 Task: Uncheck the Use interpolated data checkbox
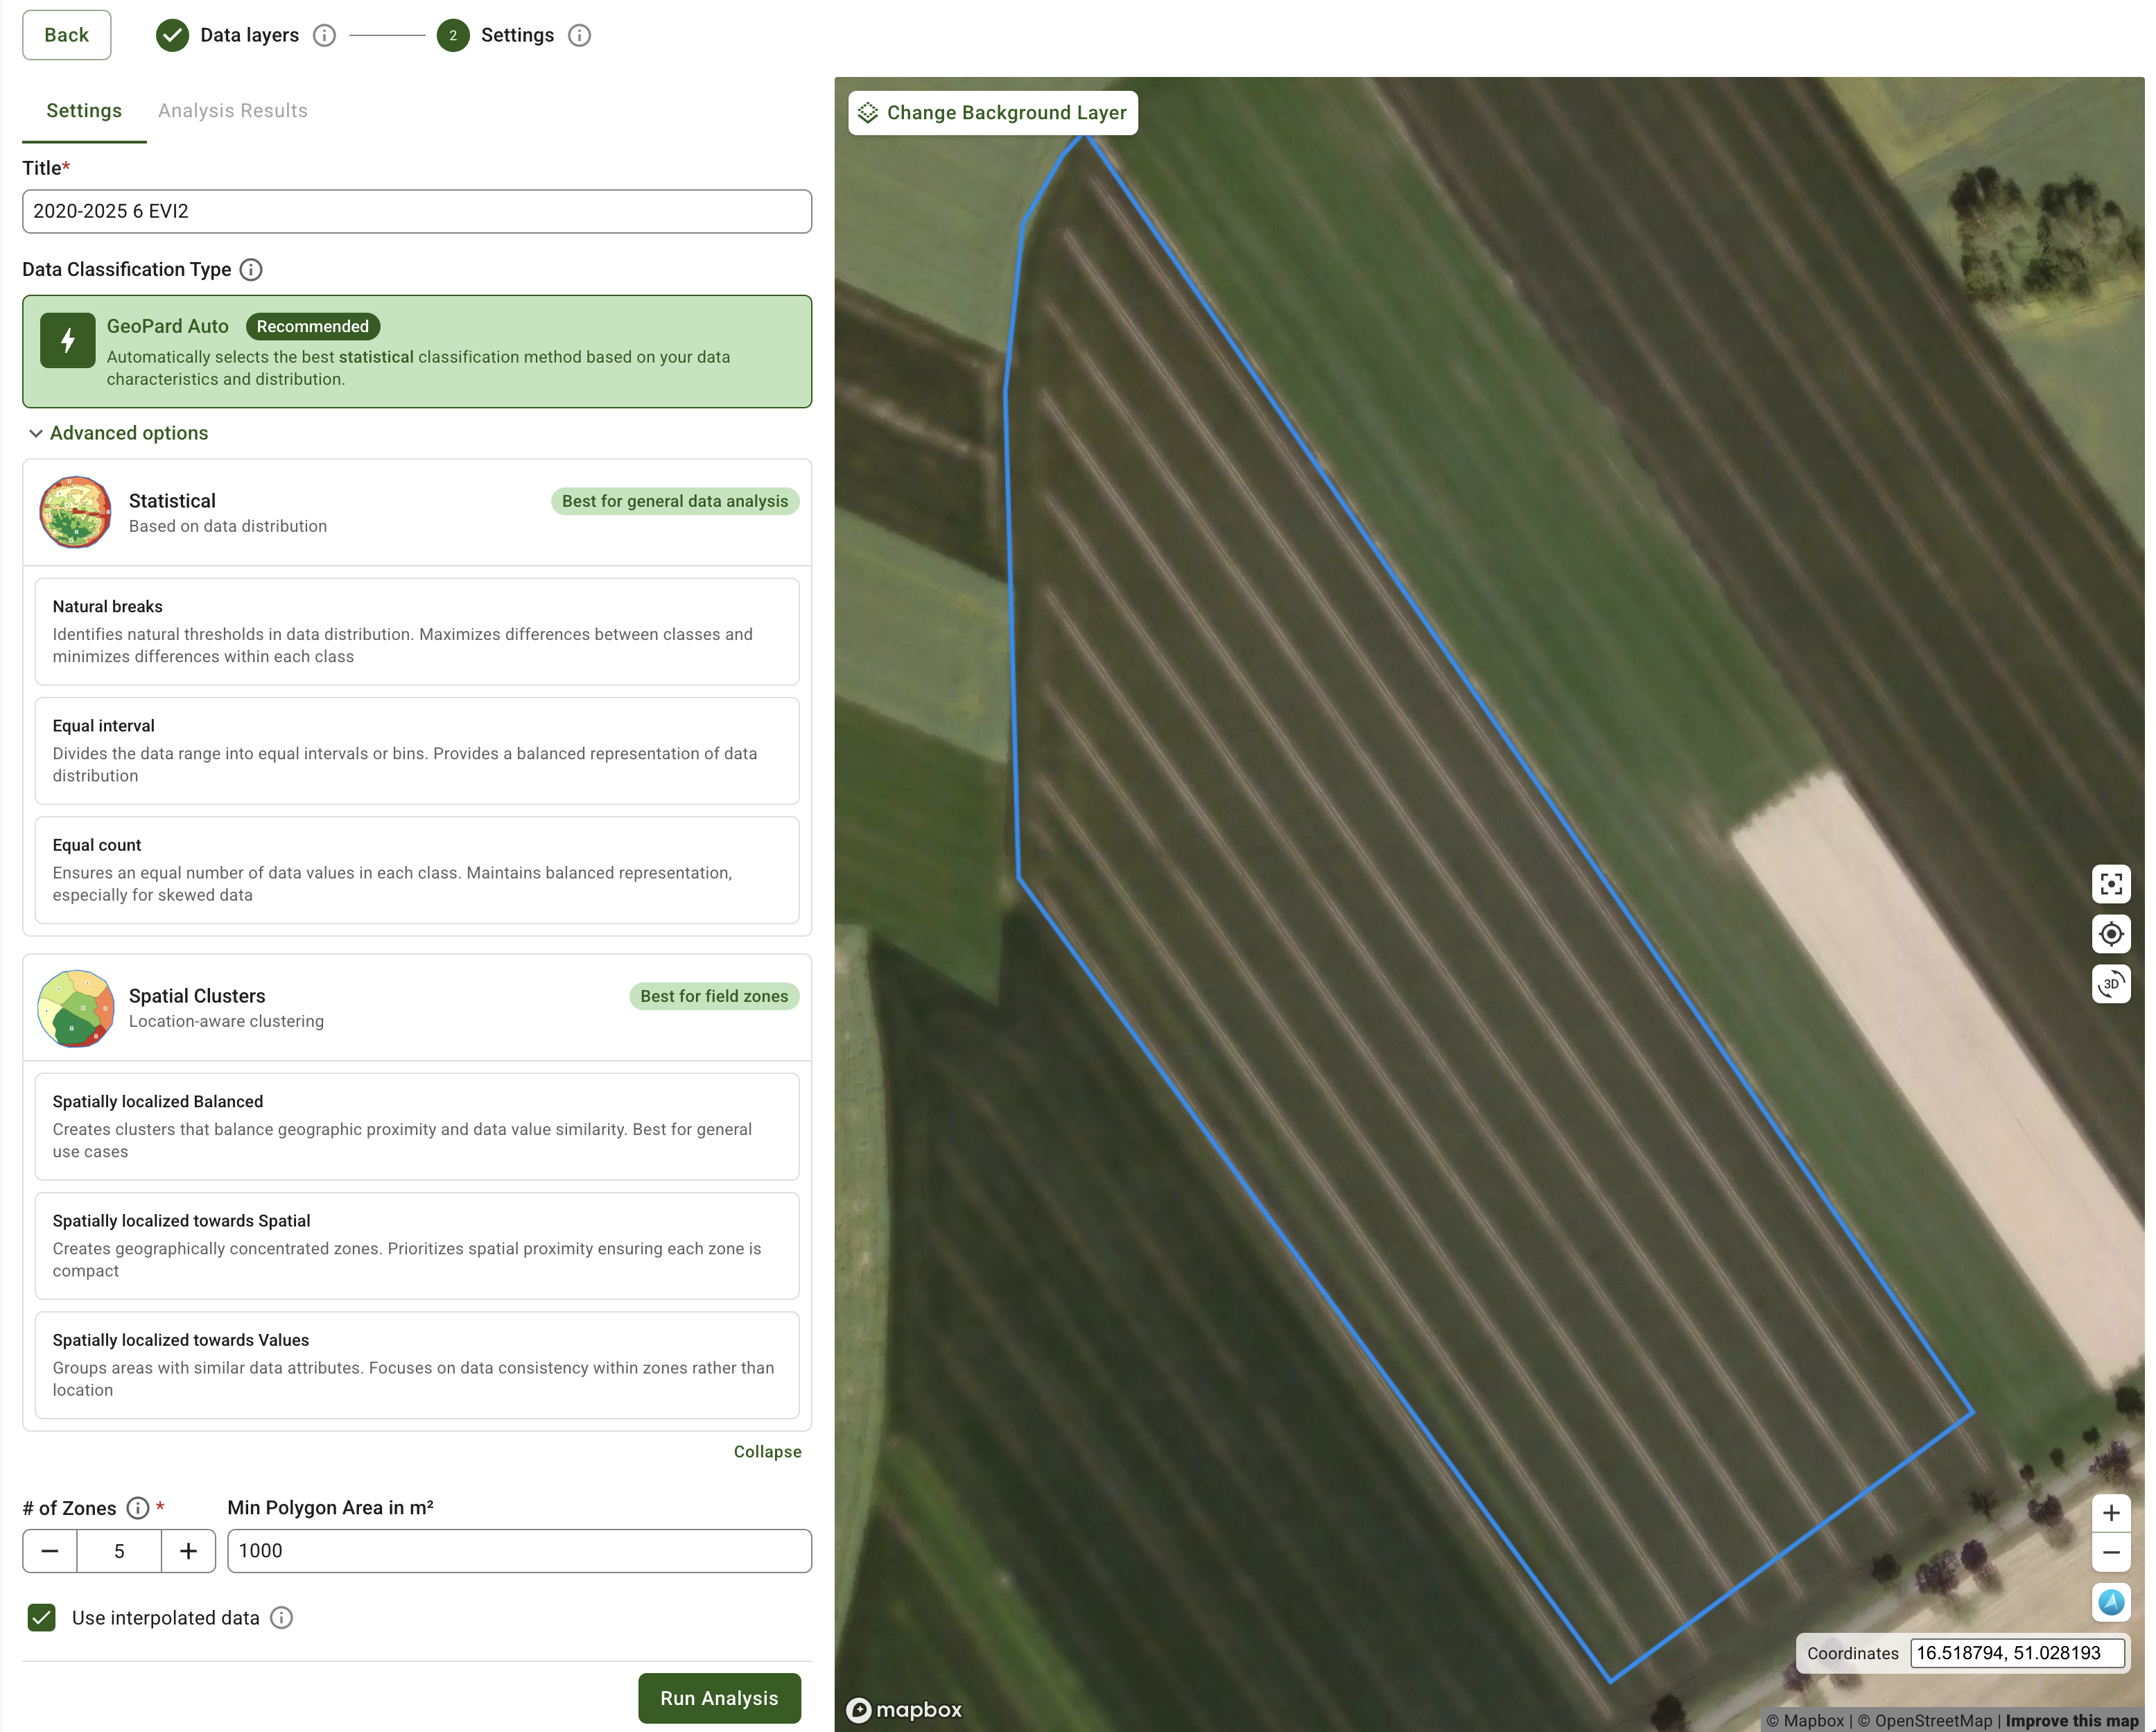click(x=42, y=1618)
